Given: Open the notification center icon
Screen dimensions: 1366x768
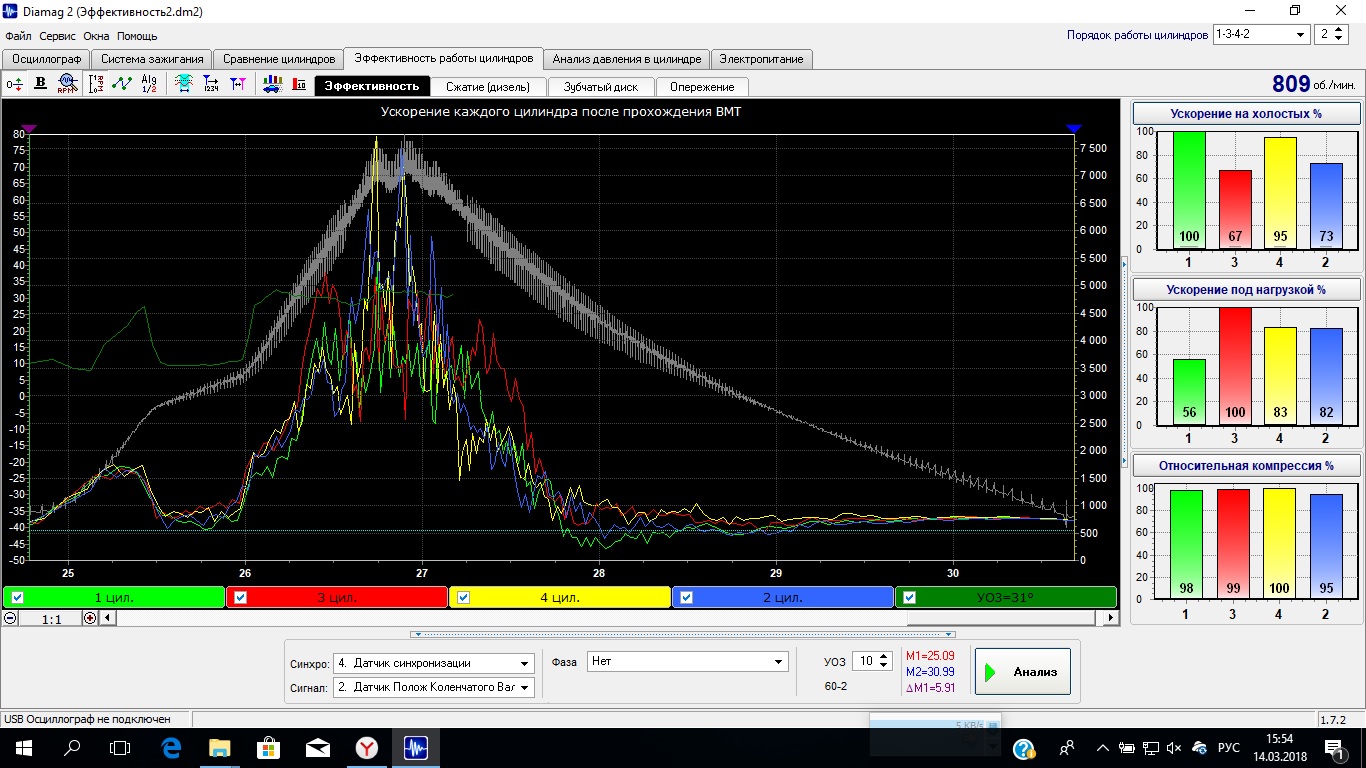Looking at the screenshot, I should pyautogui.click(x=1335, y=747).
